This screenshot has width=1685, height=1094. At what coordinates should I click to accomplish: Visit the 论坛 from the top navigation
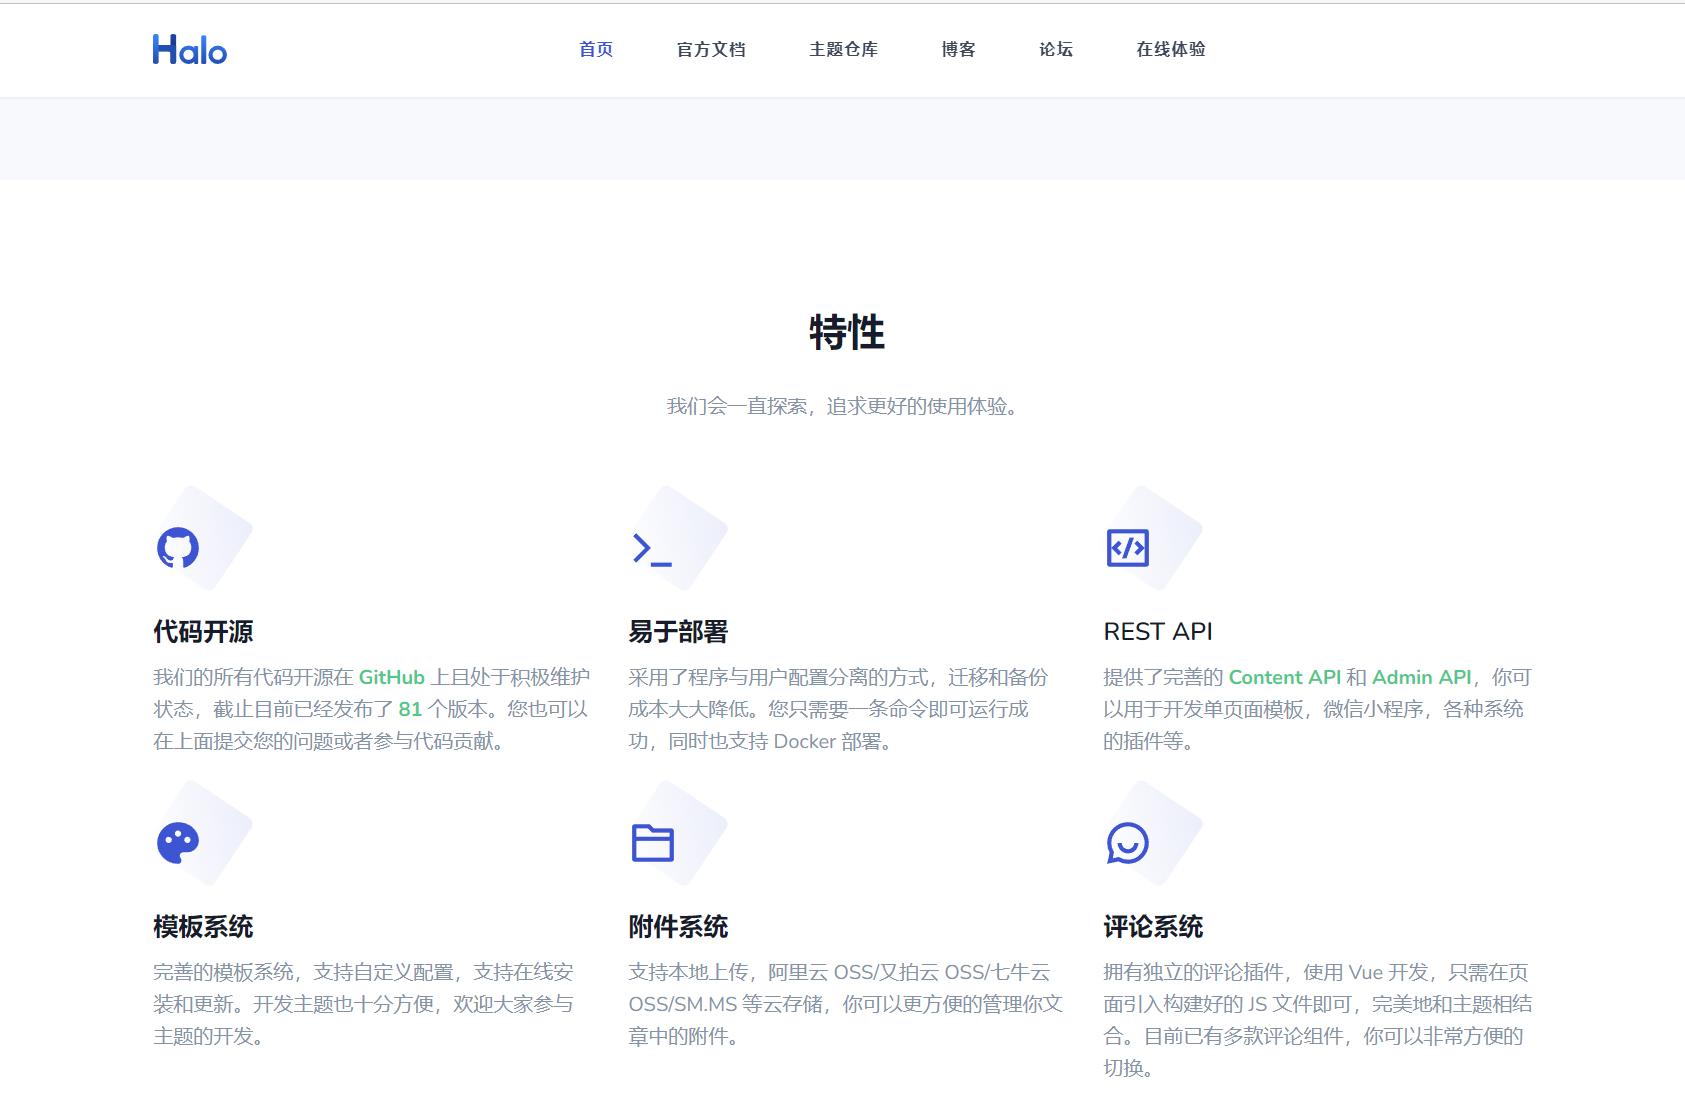coord(1053,49)
